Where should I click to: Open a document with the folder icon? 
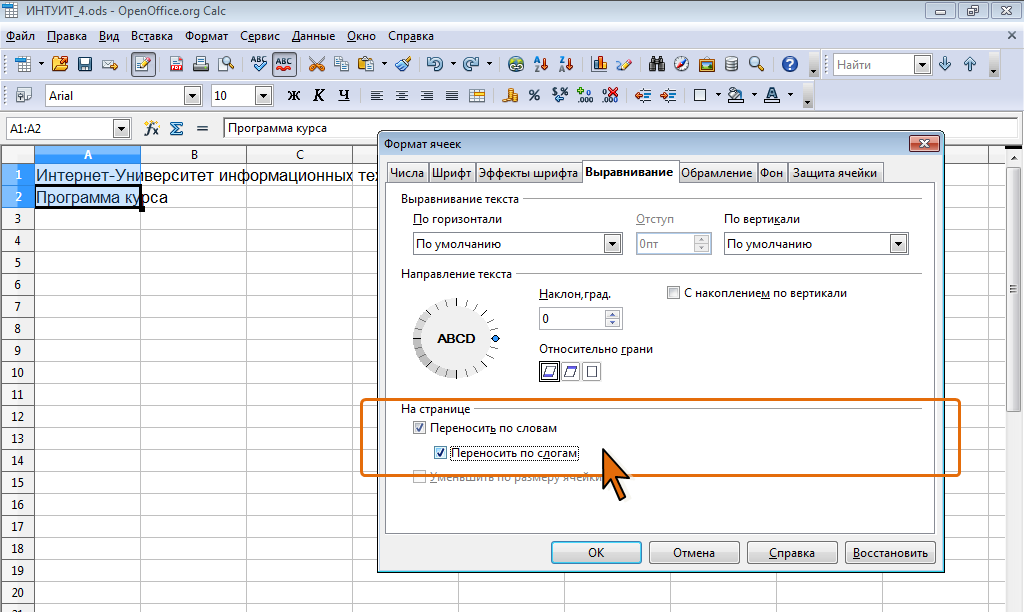tap(60, 64)
